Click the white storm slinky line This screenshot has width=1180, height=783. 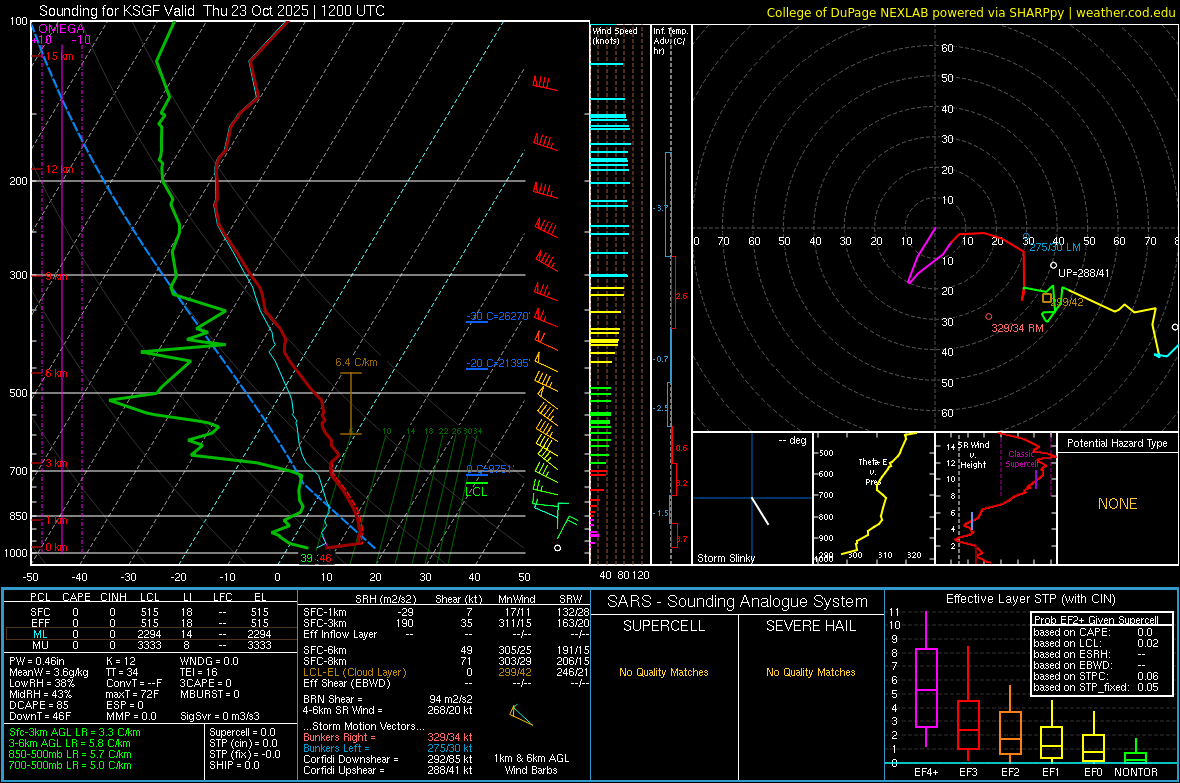[760, 510]
